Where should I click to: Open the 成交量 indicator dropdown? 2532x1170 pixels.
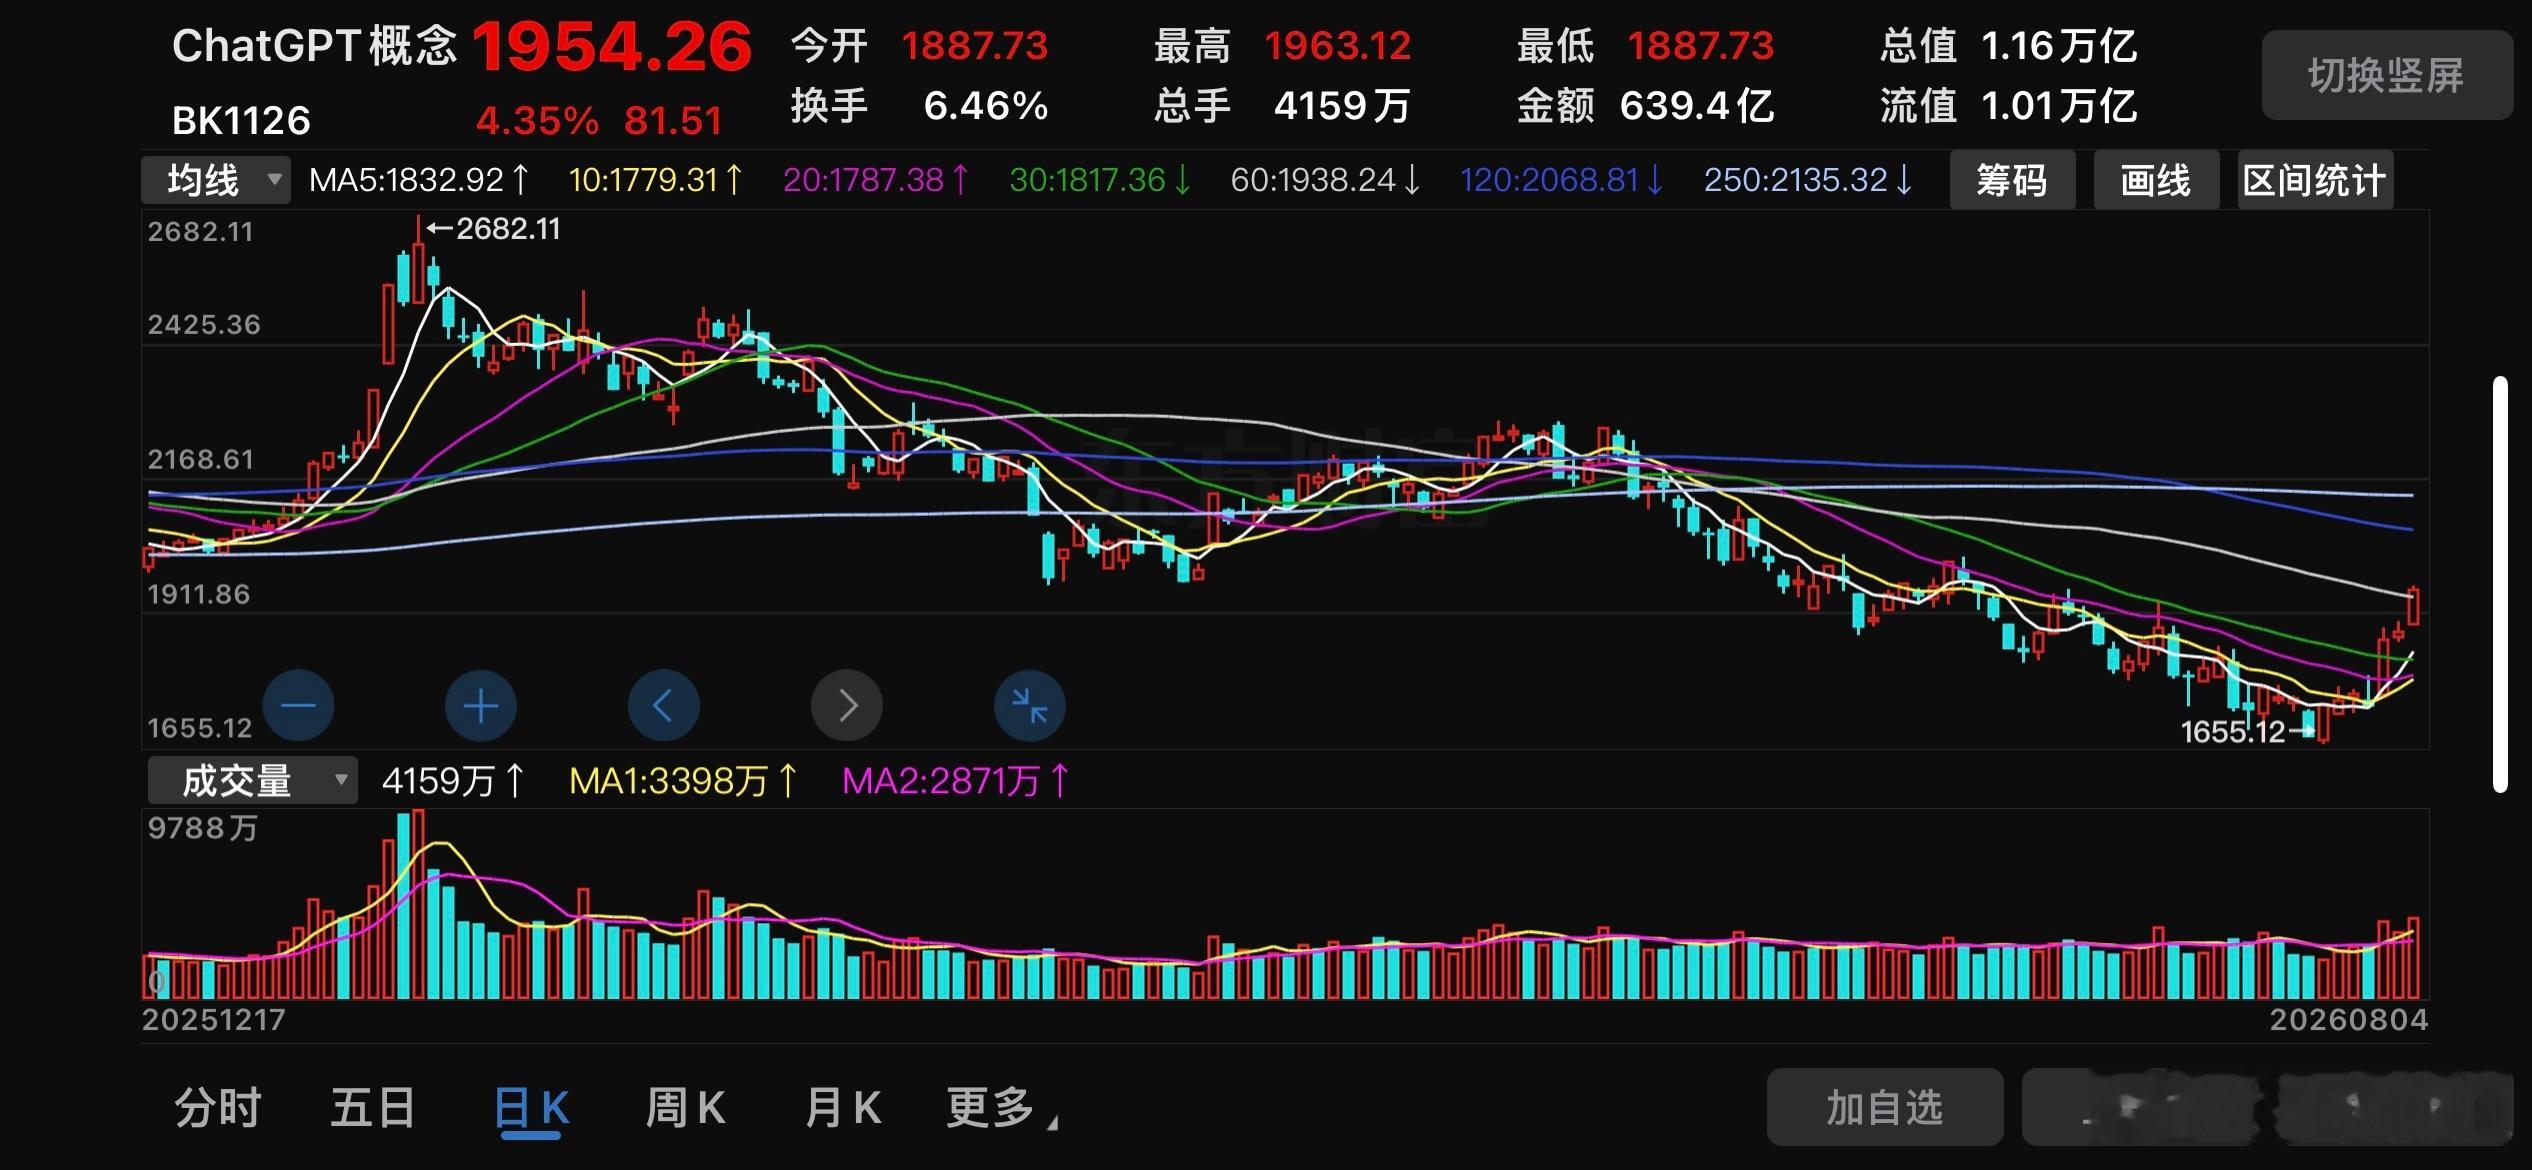[x=253, y=780]
